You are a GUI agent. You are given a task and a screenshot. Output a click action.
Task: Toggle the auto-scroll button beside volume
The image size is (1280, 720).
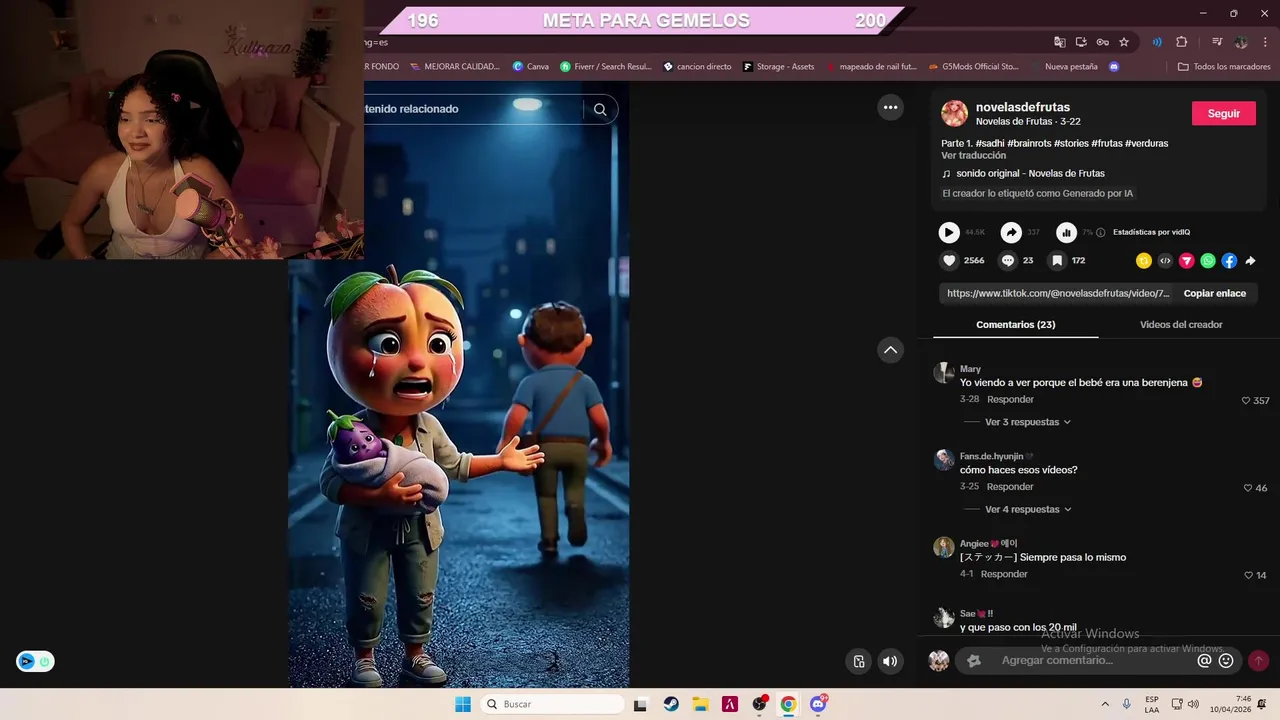click(x=859, y=661)
